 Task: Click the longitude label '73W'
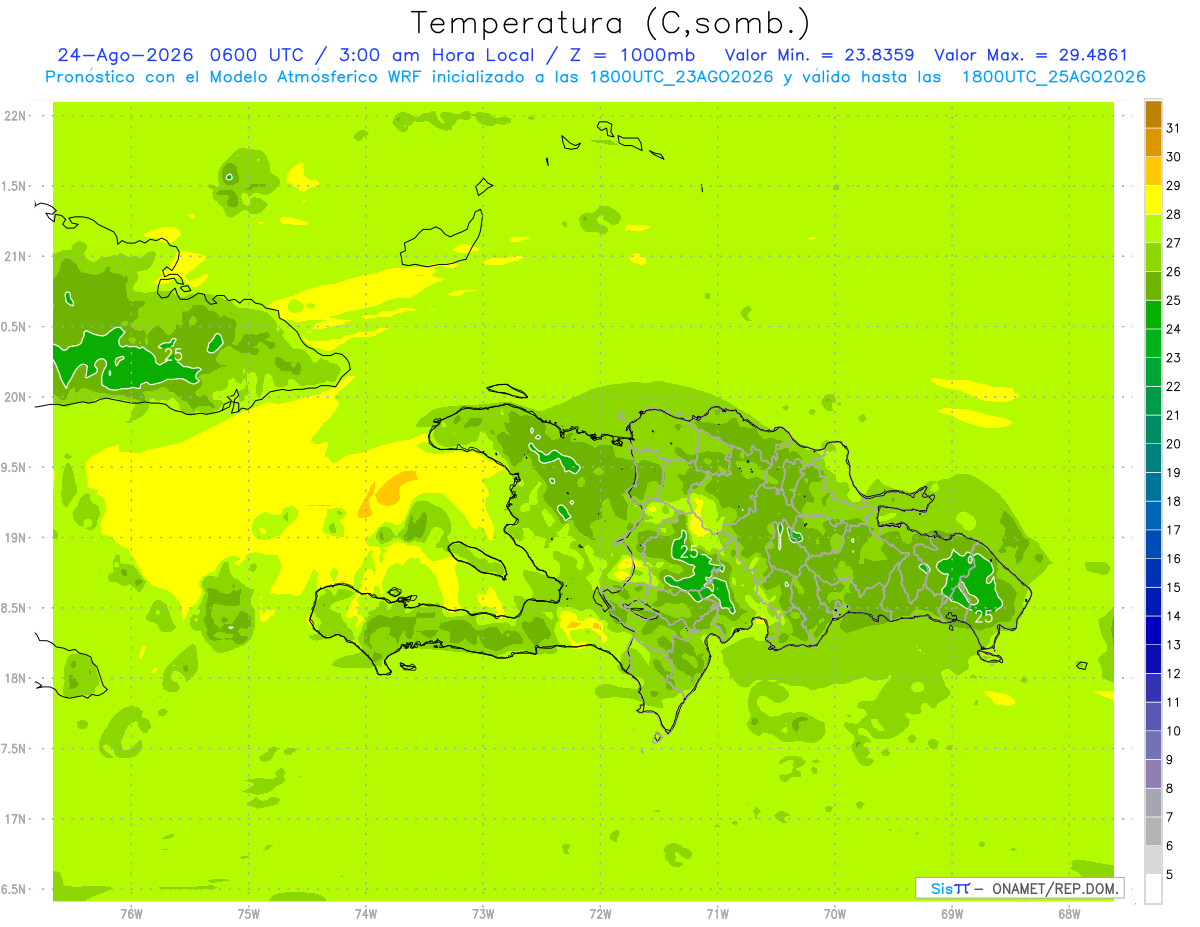(x=483, y=914)
